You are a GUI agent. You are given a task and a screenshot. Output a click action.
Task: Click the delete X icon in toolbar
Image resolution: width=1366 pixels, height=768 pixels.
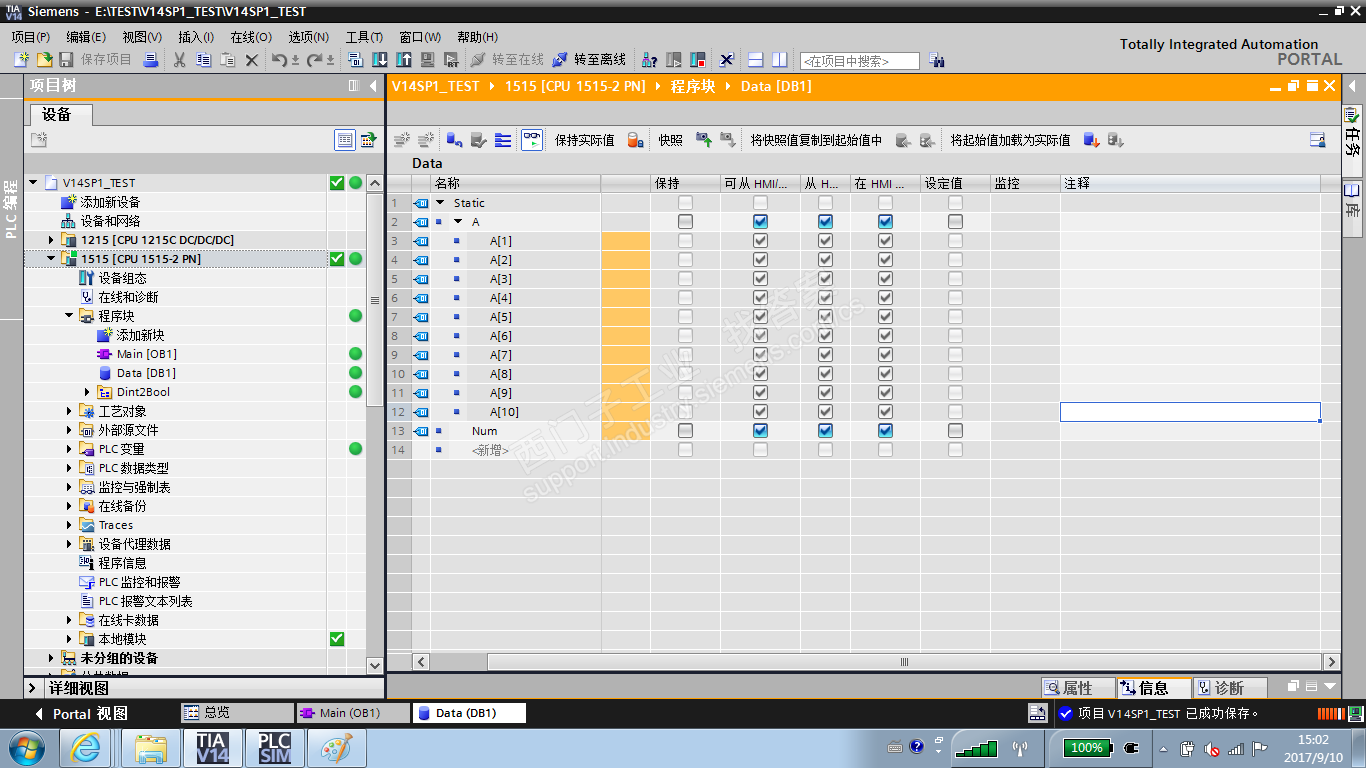tap(252, 60)
